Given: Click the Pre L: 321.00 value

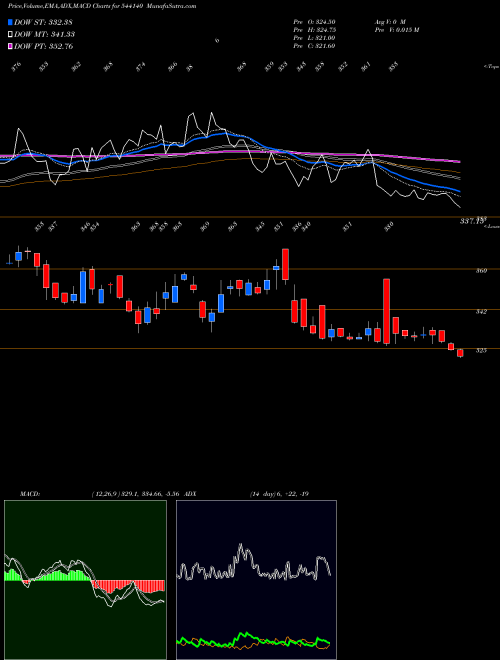Looking at the screenshot, I should (x=314, y=38).
